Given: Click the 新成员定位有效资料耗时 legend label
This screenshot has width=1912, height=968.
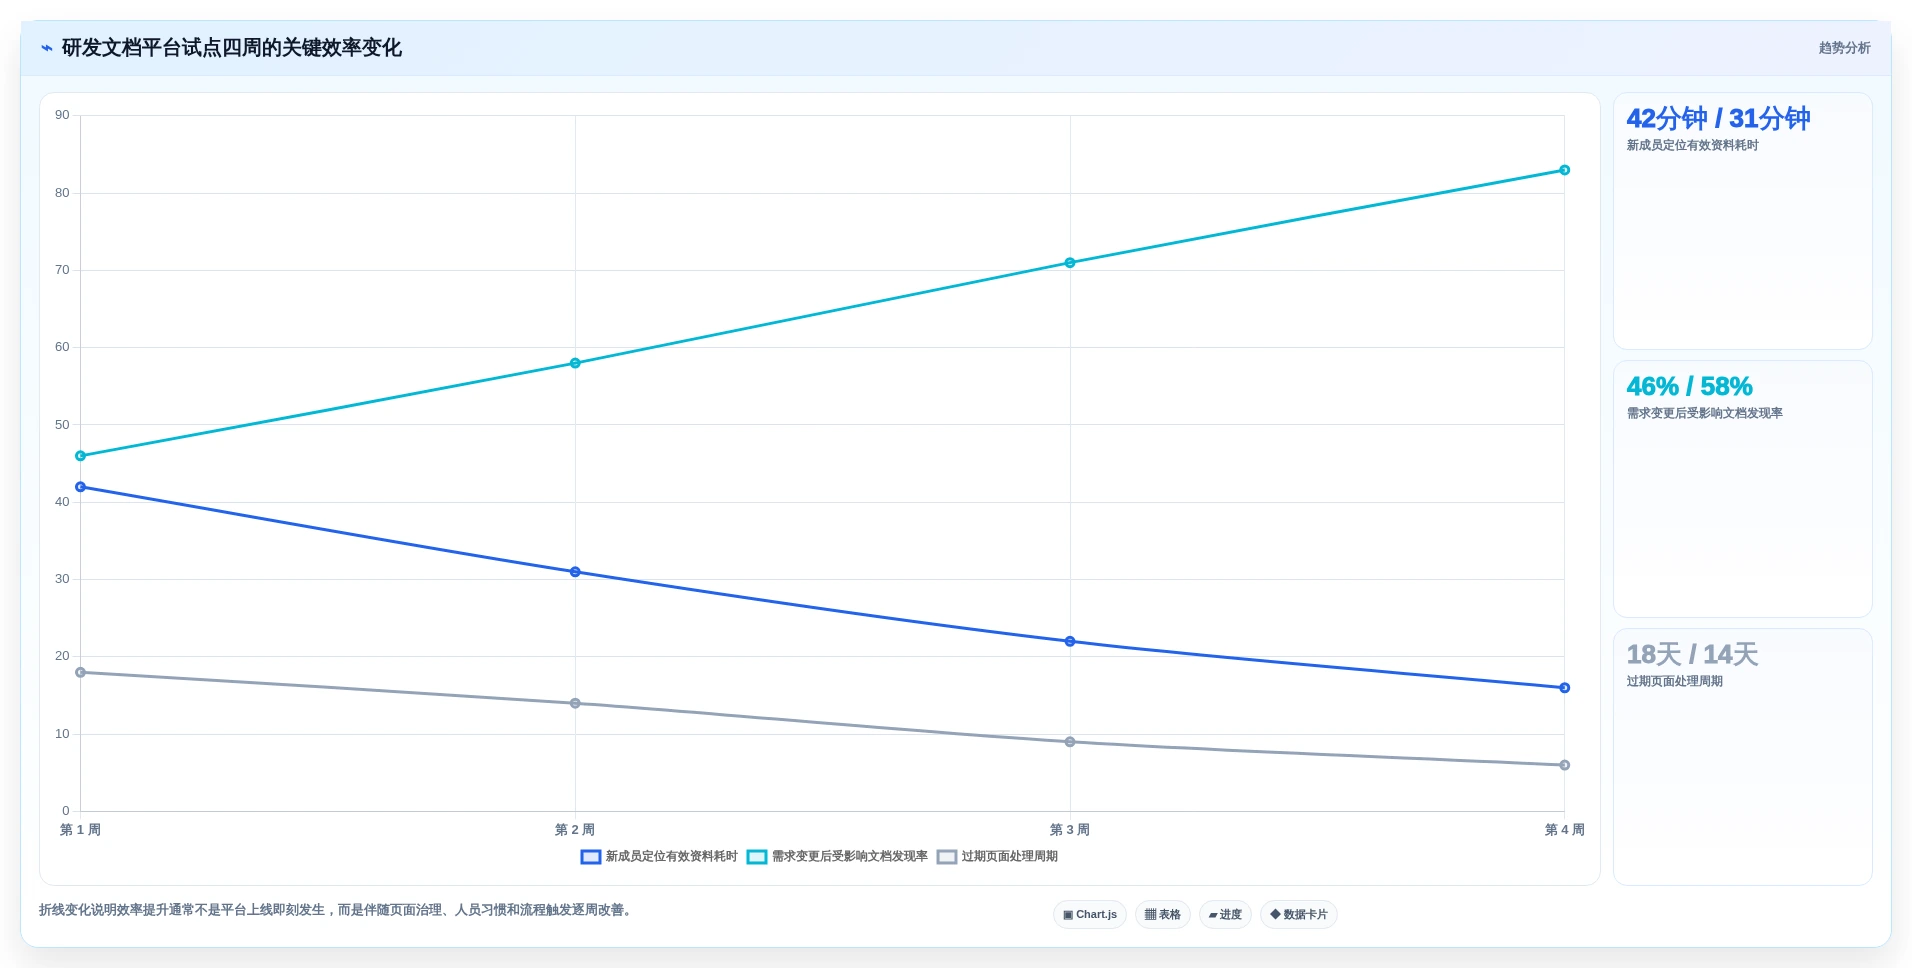Looking at the screenshot, I should 672,857.
